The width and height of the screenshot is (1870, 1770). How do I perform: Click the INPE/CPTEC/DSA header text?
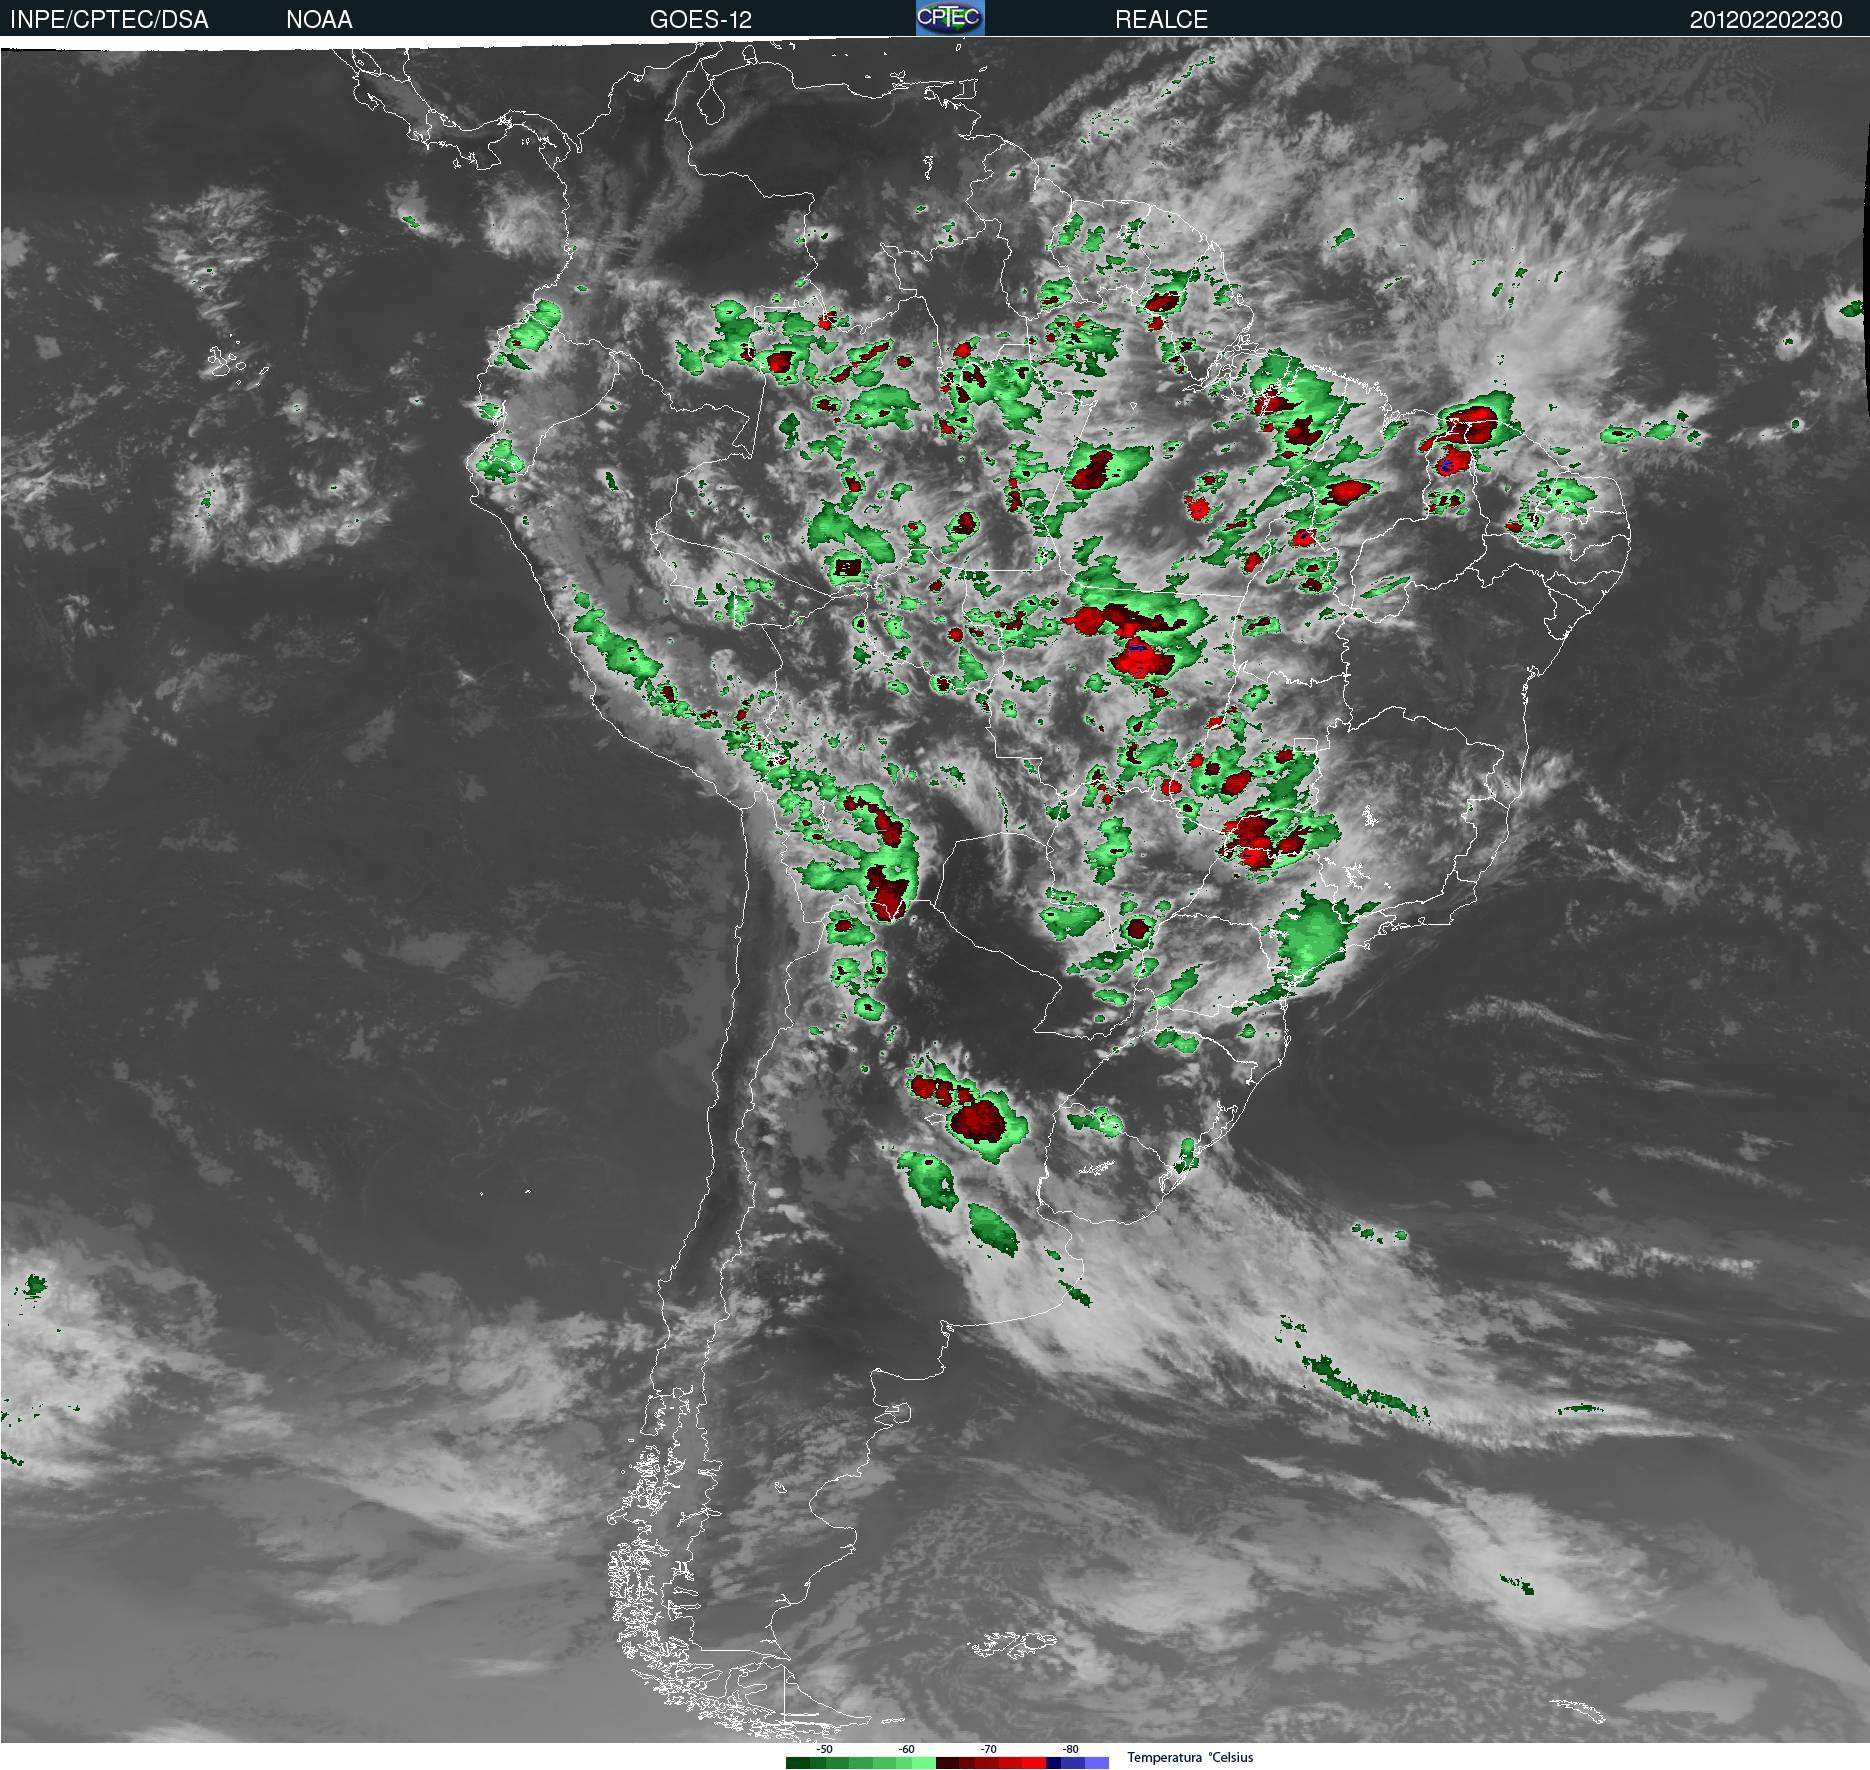pyautogui.click(x=109, y=20)
